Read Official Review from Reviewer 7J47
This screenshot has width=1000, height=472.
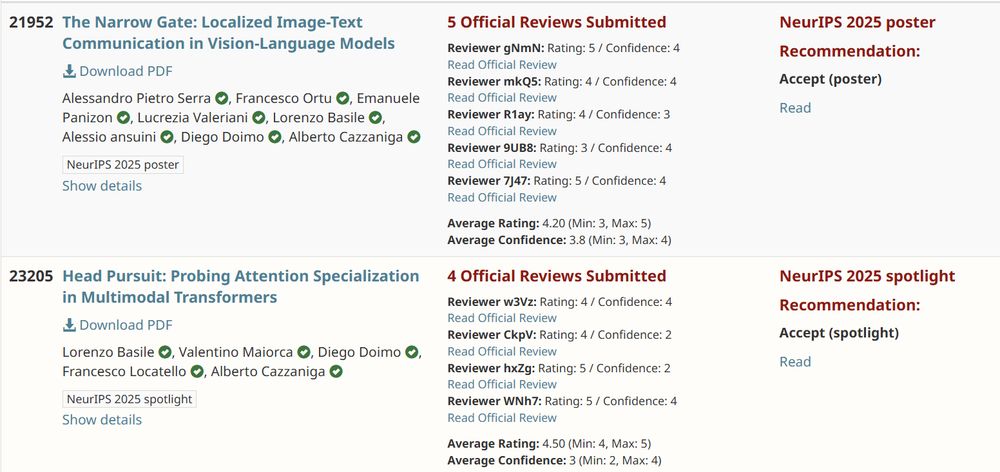coord(502,197)
